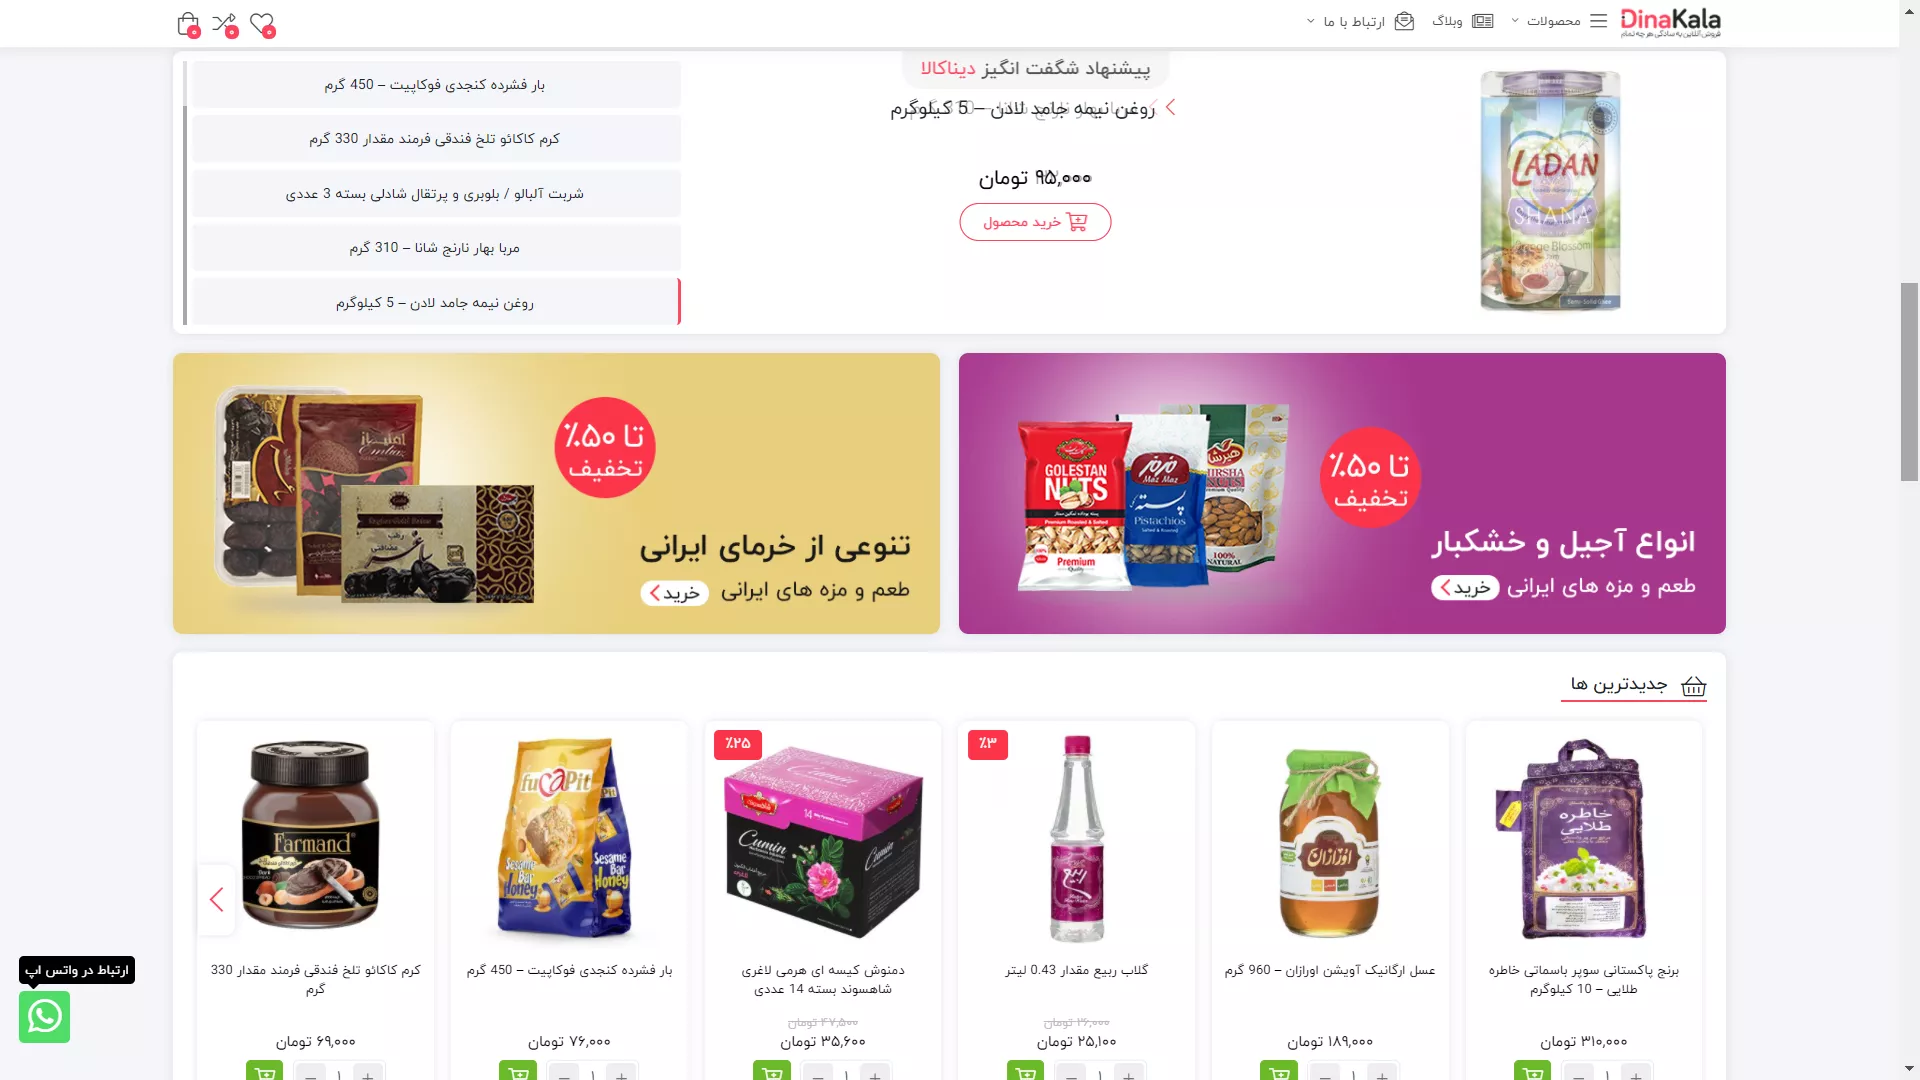
Task: Click the compare shuffle arrows icon
Action: (x=225, y=23)
